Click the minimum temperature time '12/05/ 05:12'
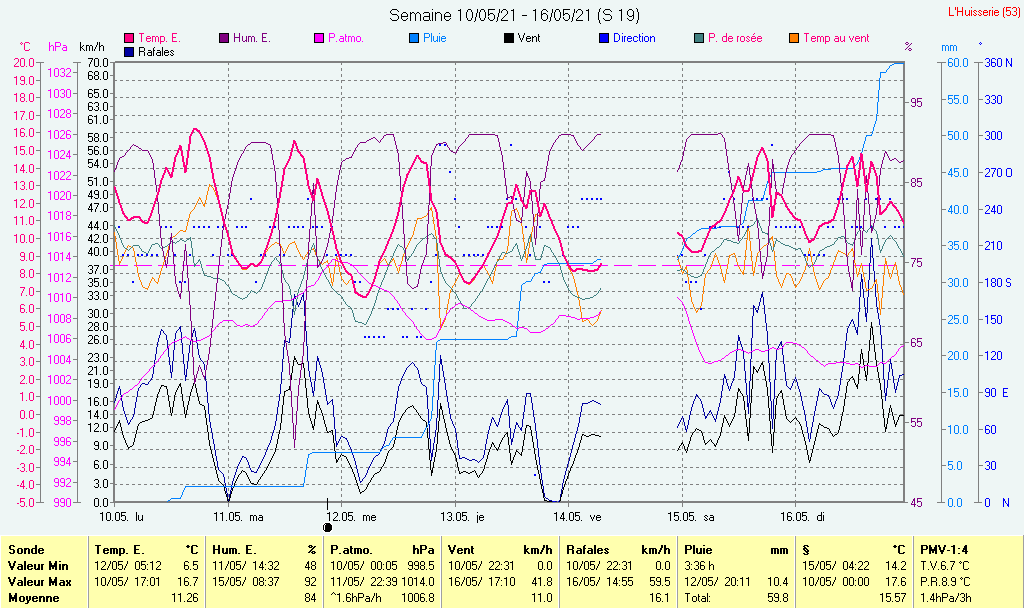 [128, 566]
